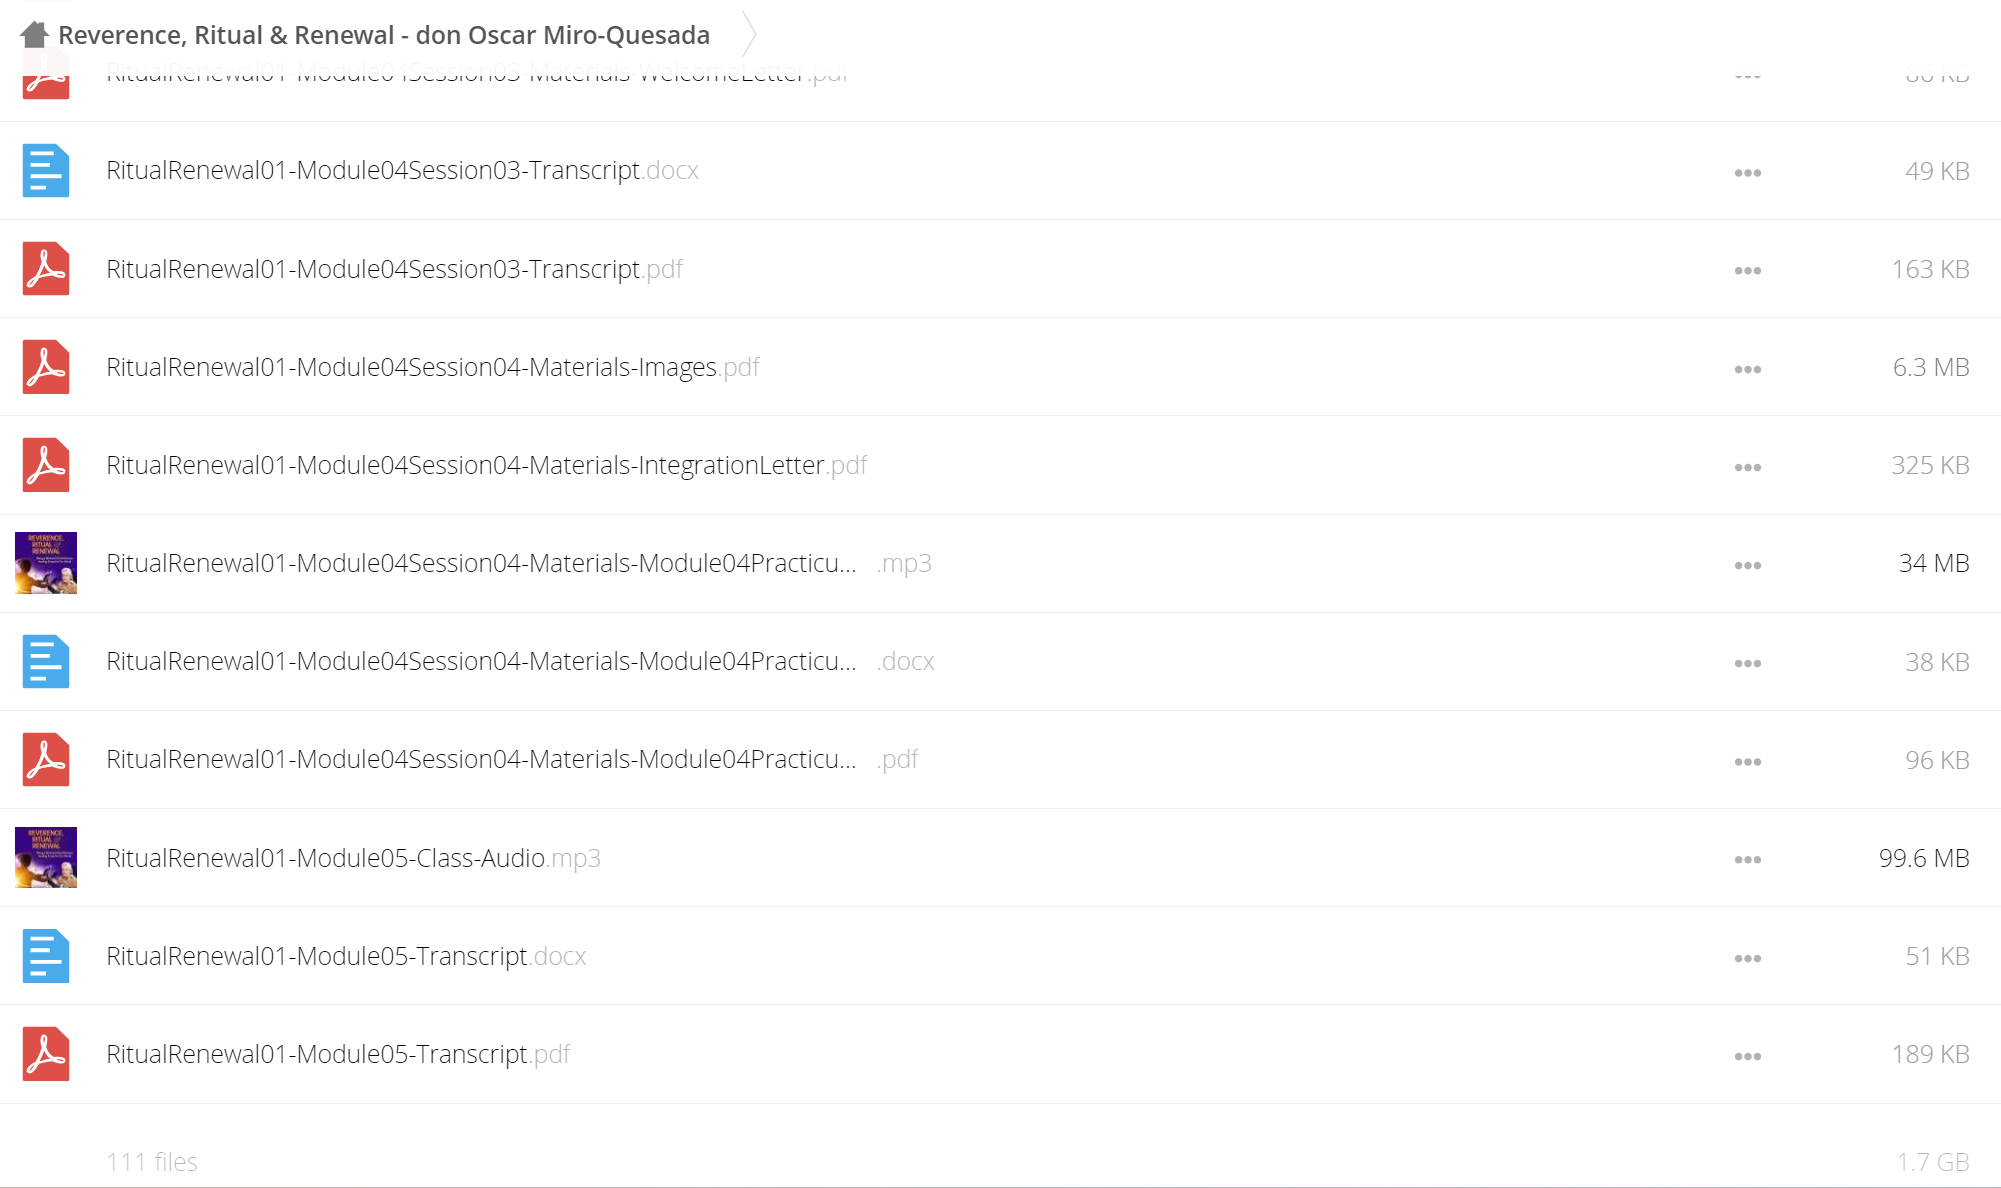Click the docx icon for Module05-Transcript
The height and width of the screenshot is (1188, 2001).
point(46,956)
